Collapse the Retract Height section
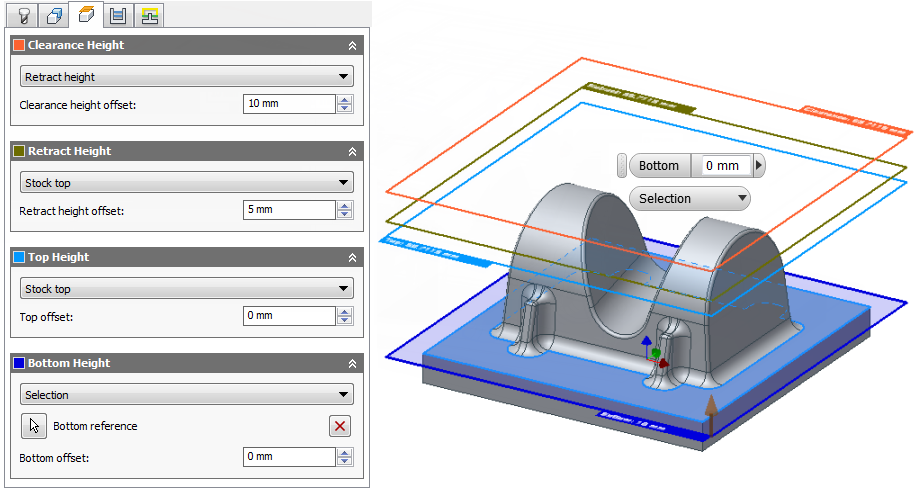Viewport: 914px width, 488px height. click(x=352, y=152)
